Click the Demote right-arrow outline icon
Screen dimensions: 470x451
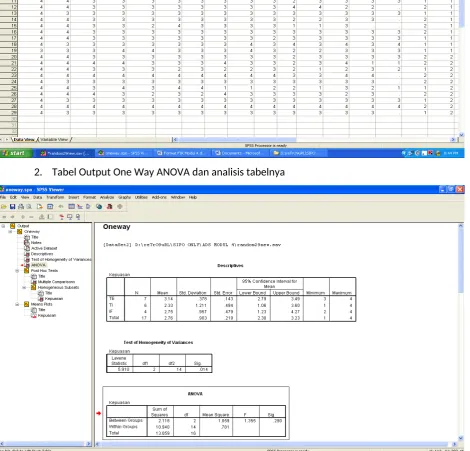coord(12,217)
